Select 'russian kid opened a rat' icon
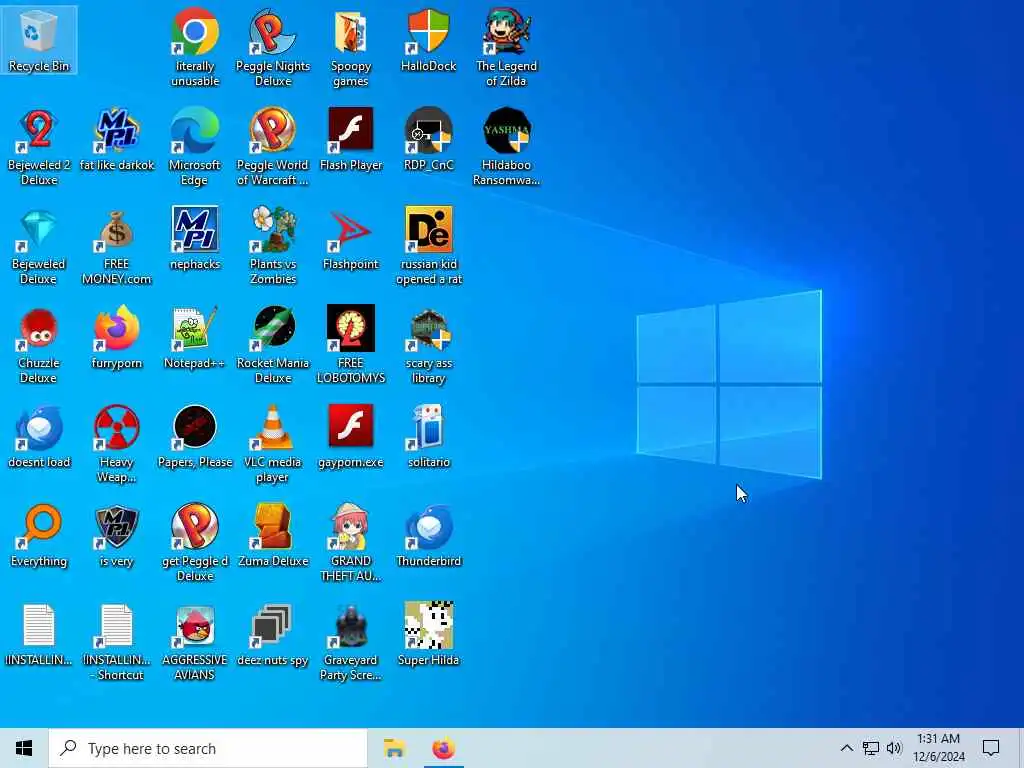 click(428, 246)
